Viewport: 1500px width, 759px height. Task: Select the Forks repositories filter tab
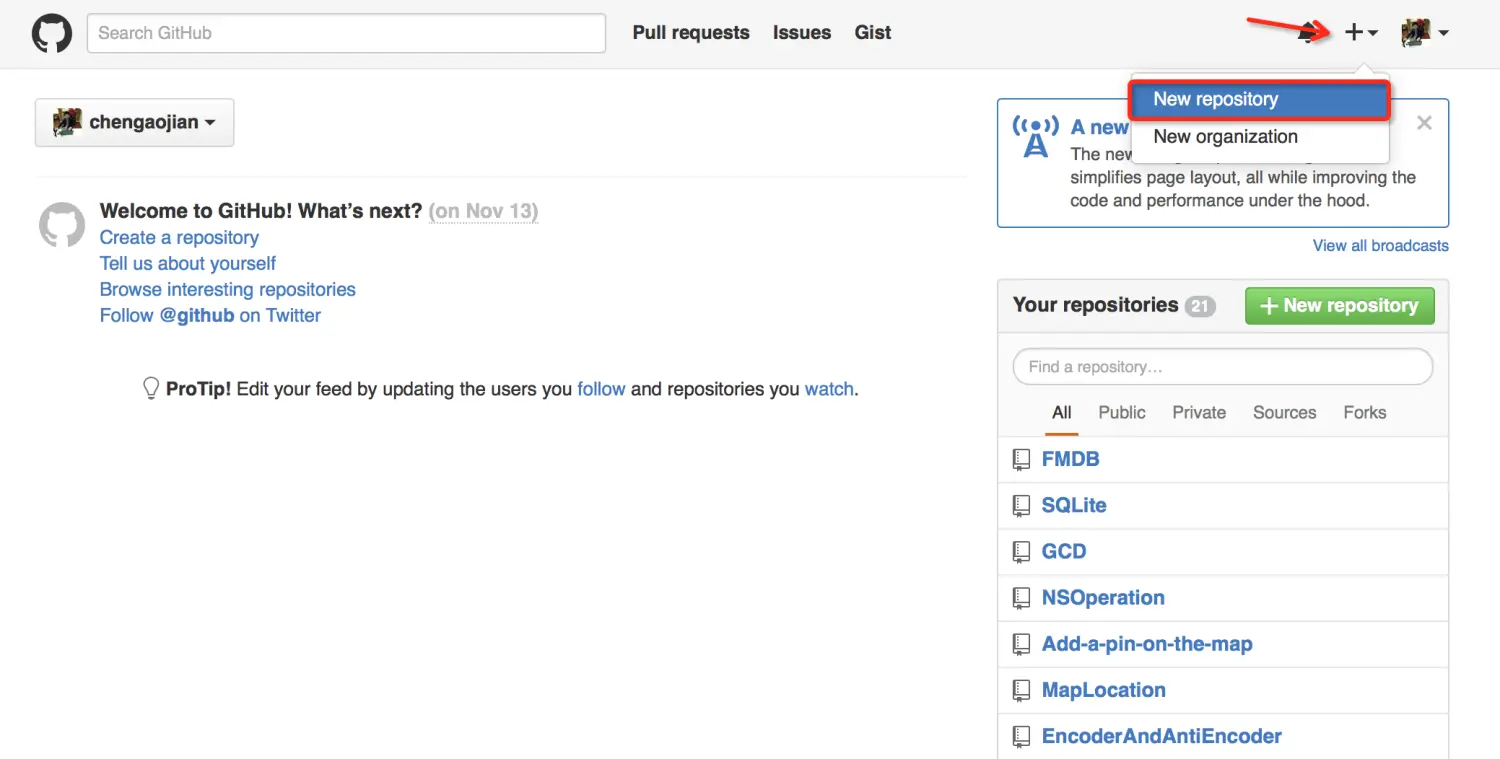pyautogui.click(x=1365, y=413)
